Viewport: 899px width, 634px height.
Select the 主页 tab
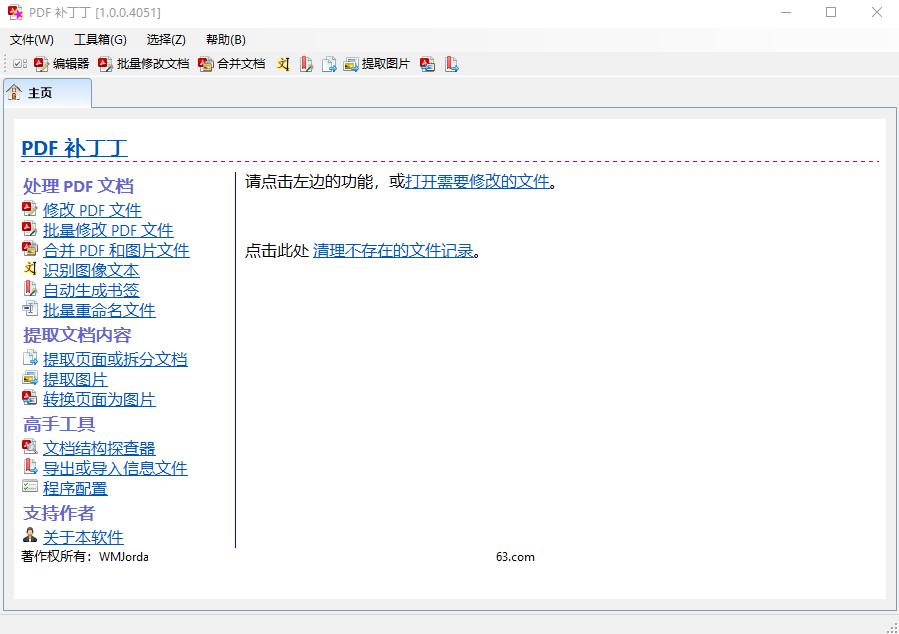[42, 91]
